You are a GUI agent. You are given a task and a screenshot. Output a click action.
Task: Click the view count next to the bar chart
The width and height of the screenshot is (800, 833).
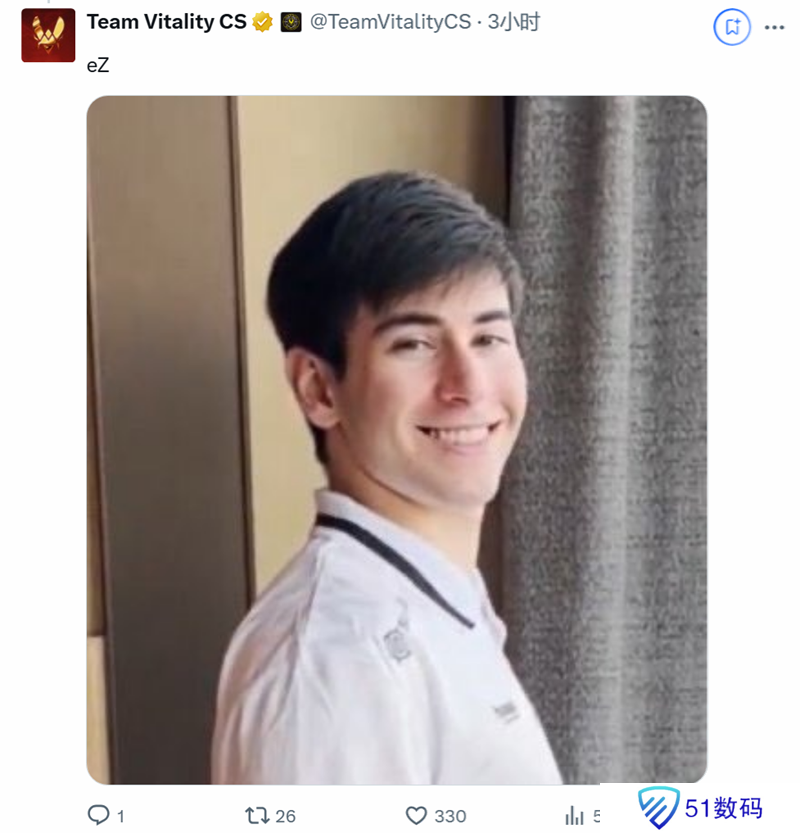[x=596, y=816]
